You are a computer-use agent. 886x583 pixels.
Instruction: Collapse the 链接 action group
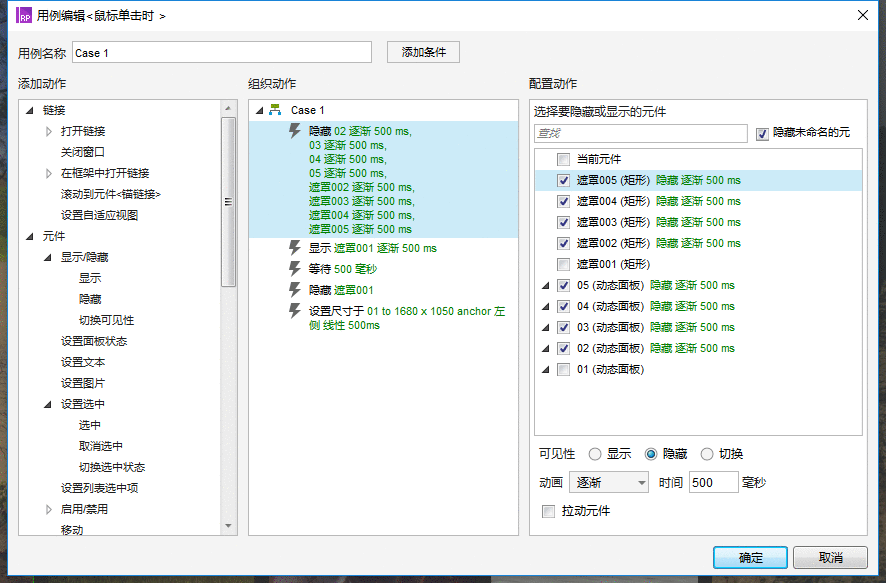[30, 110]
